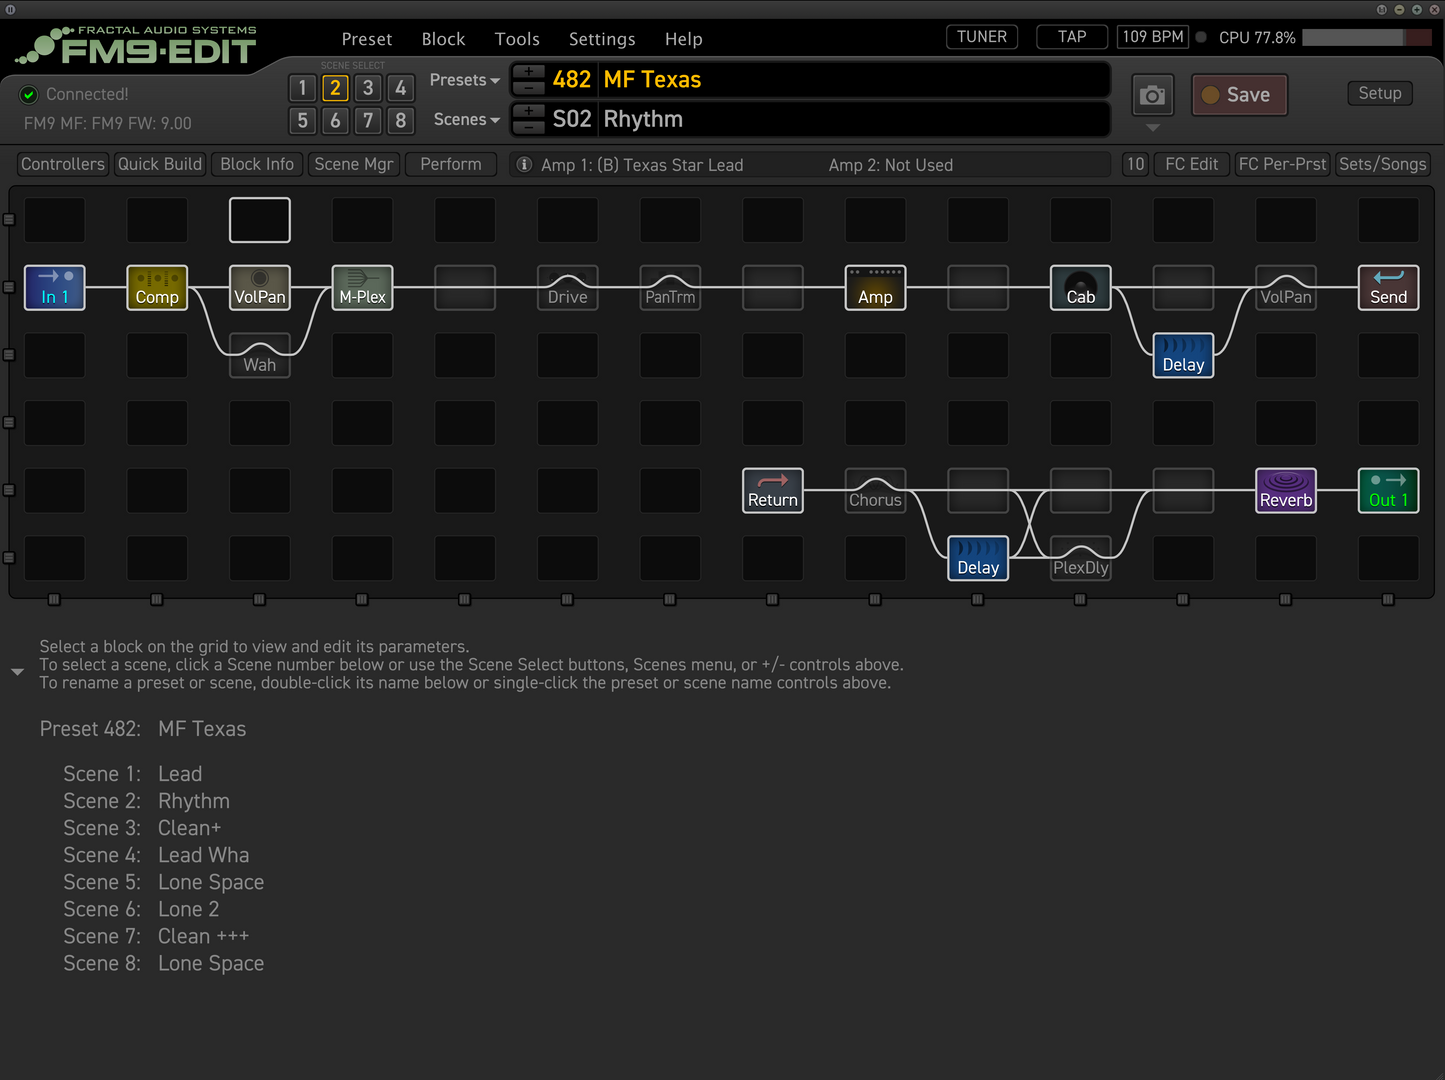Screen dimensions: 1445x1080
Task: Select the M-Plex block
Action: click(362, 287)
